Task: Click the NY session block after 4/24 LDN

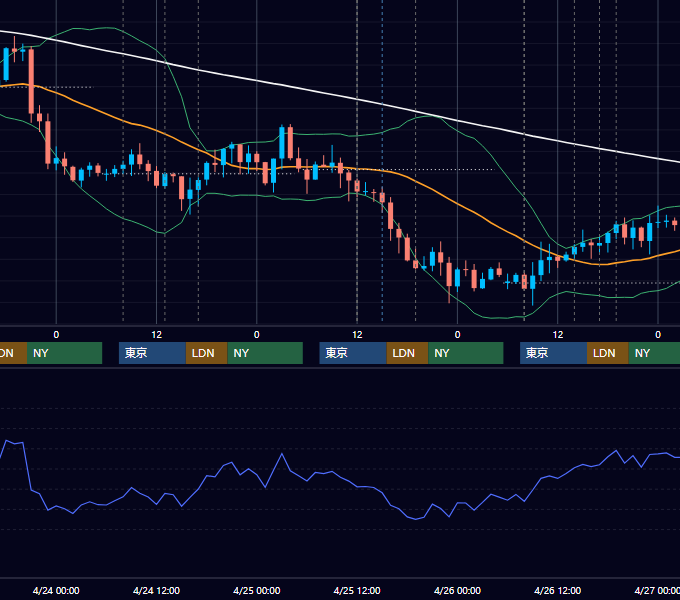Action: point(265,353)
